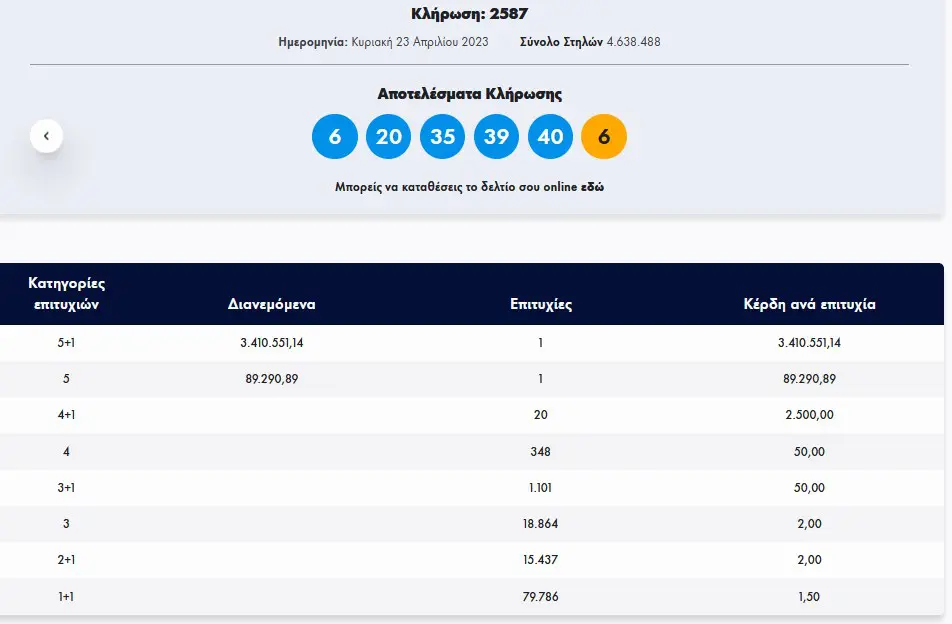Click the success count 1 in the 5 row
Screen dimensions: 952x624
540,379
